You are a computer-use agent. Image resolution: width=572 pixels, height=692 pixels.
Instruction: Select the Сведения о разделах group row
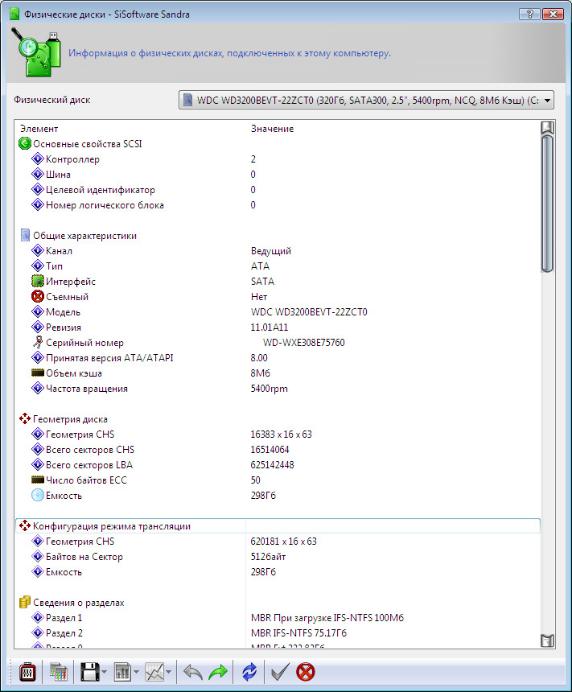click(x=278, y=602)
